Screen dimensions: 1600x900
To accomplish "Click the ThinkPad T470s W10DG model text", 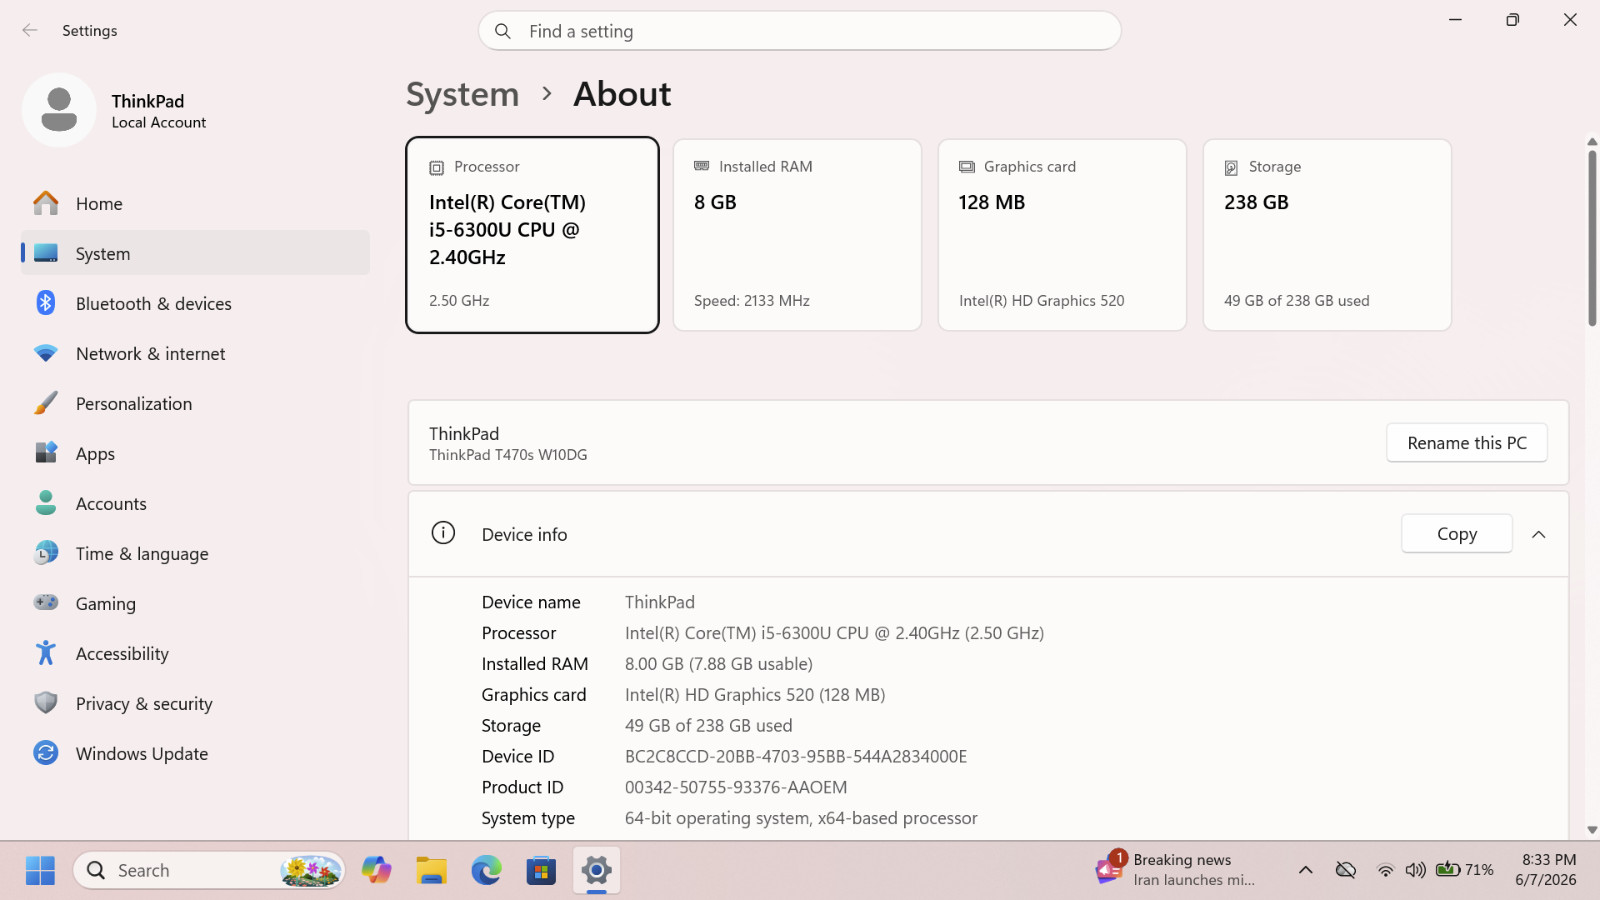I will pyautogui.click(x=508, y=455).
